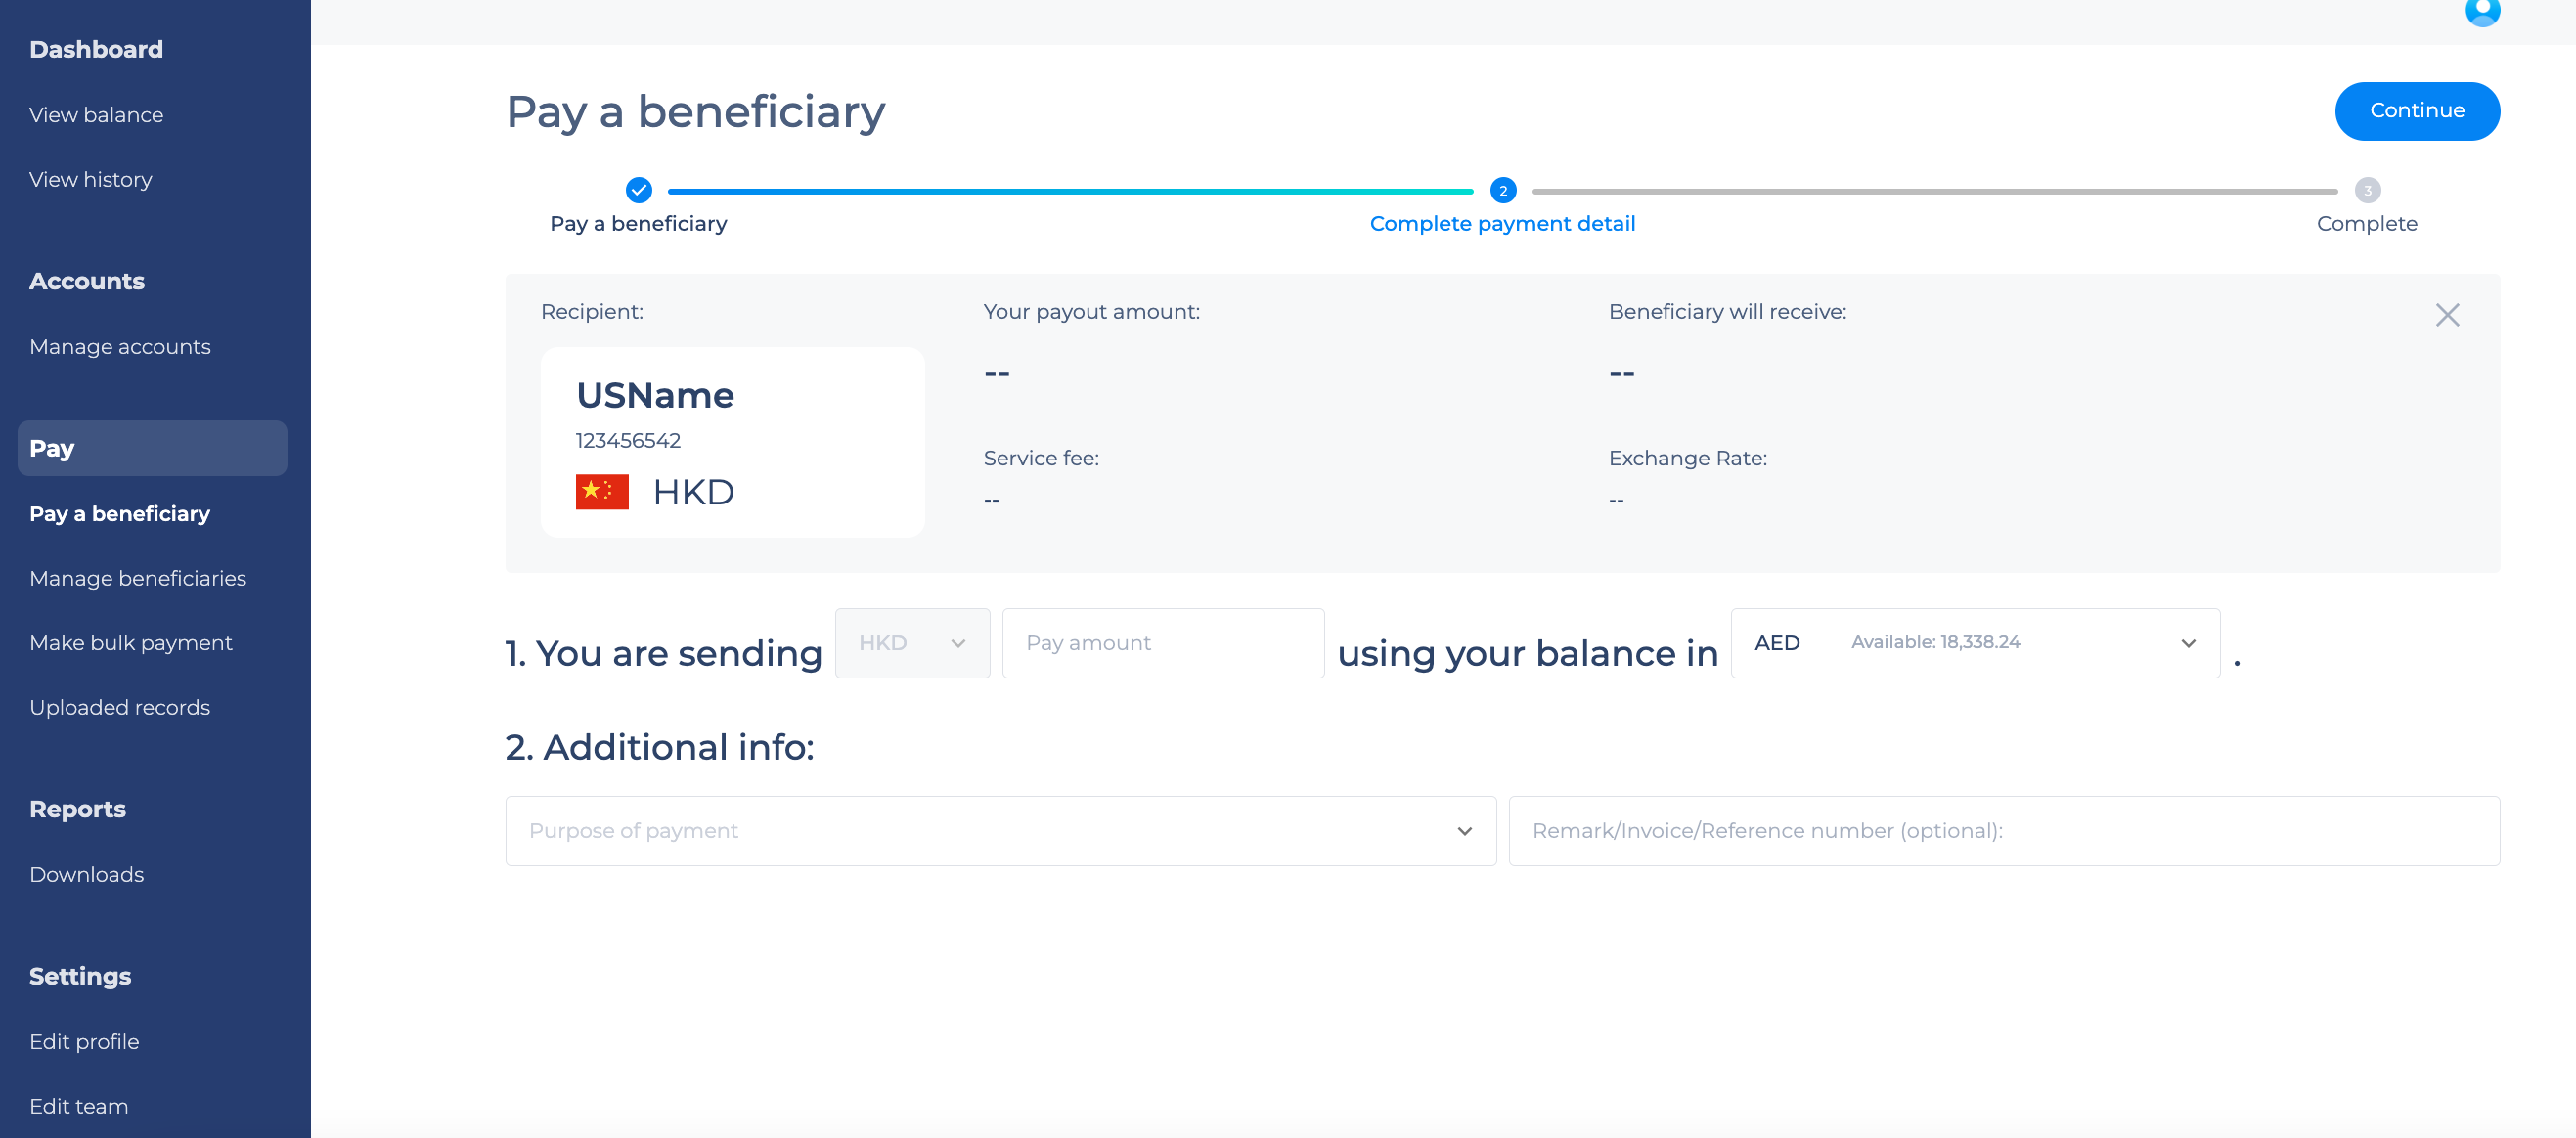Open Uploaded records in sidebar
This screenshot has height=1138, width=2576.
pyautogui.click(x=120, y=707)
